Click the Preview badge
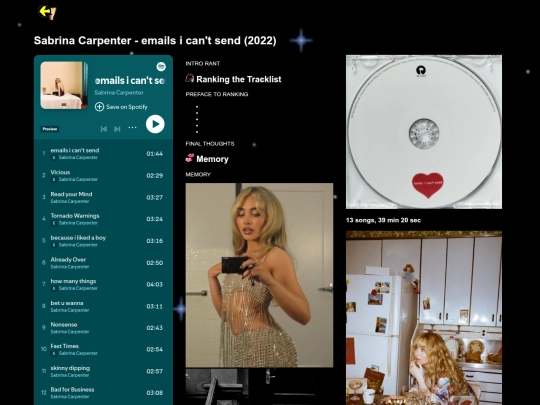This screenshot has width=540, height=405. tap(50, 129)
